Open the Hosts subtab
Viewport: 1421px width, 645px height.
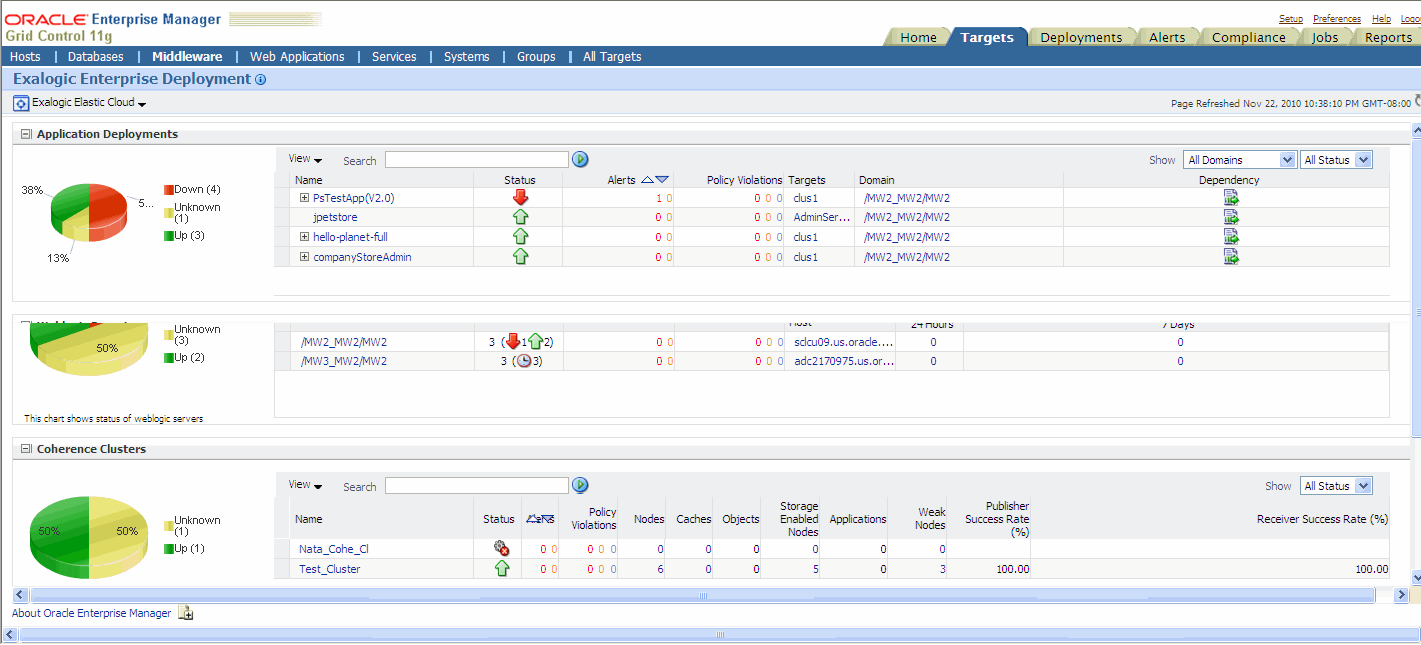(x=25, y=57)
